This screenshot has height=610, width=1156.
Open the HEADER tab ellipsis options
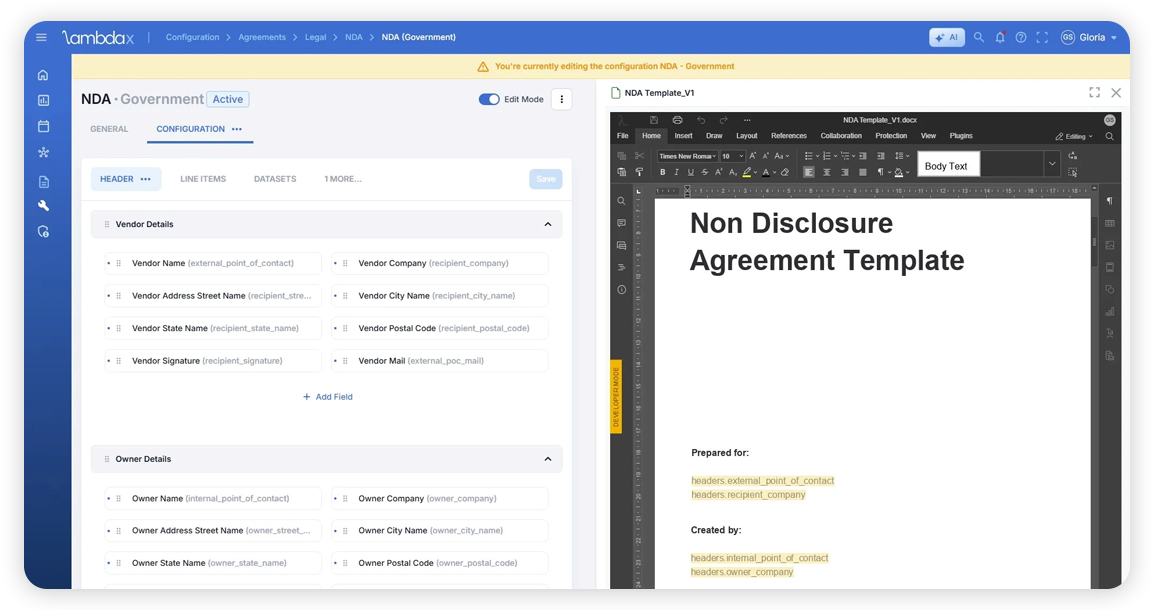146,179
